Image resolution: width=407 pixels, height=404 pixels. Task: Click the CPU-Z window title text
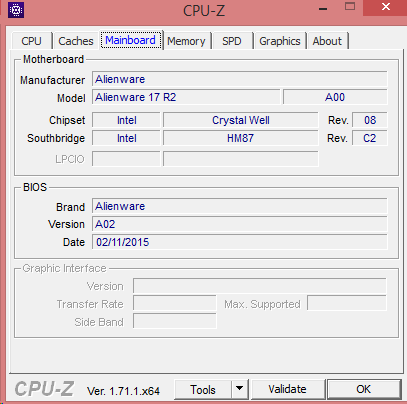click(x=204, y=11)
